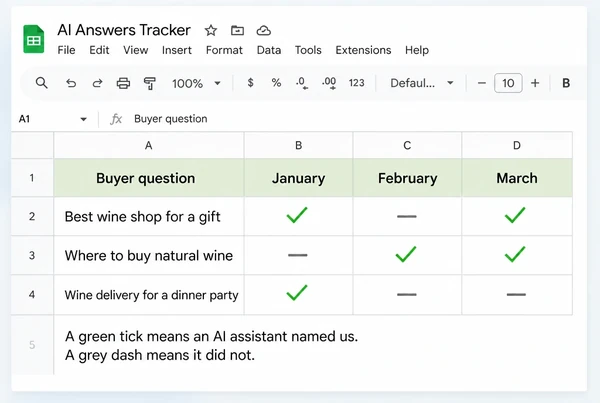The image size is (600, 403).
Task: Select column A header
Action: coord(149,145)
